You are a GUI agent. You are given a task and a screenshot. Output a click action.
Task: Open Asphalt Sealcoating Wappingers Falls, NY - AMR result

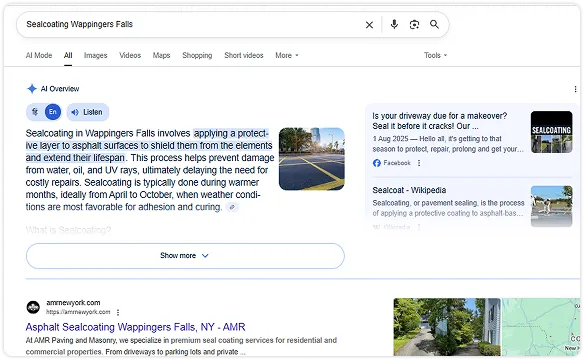click(135, 327)
